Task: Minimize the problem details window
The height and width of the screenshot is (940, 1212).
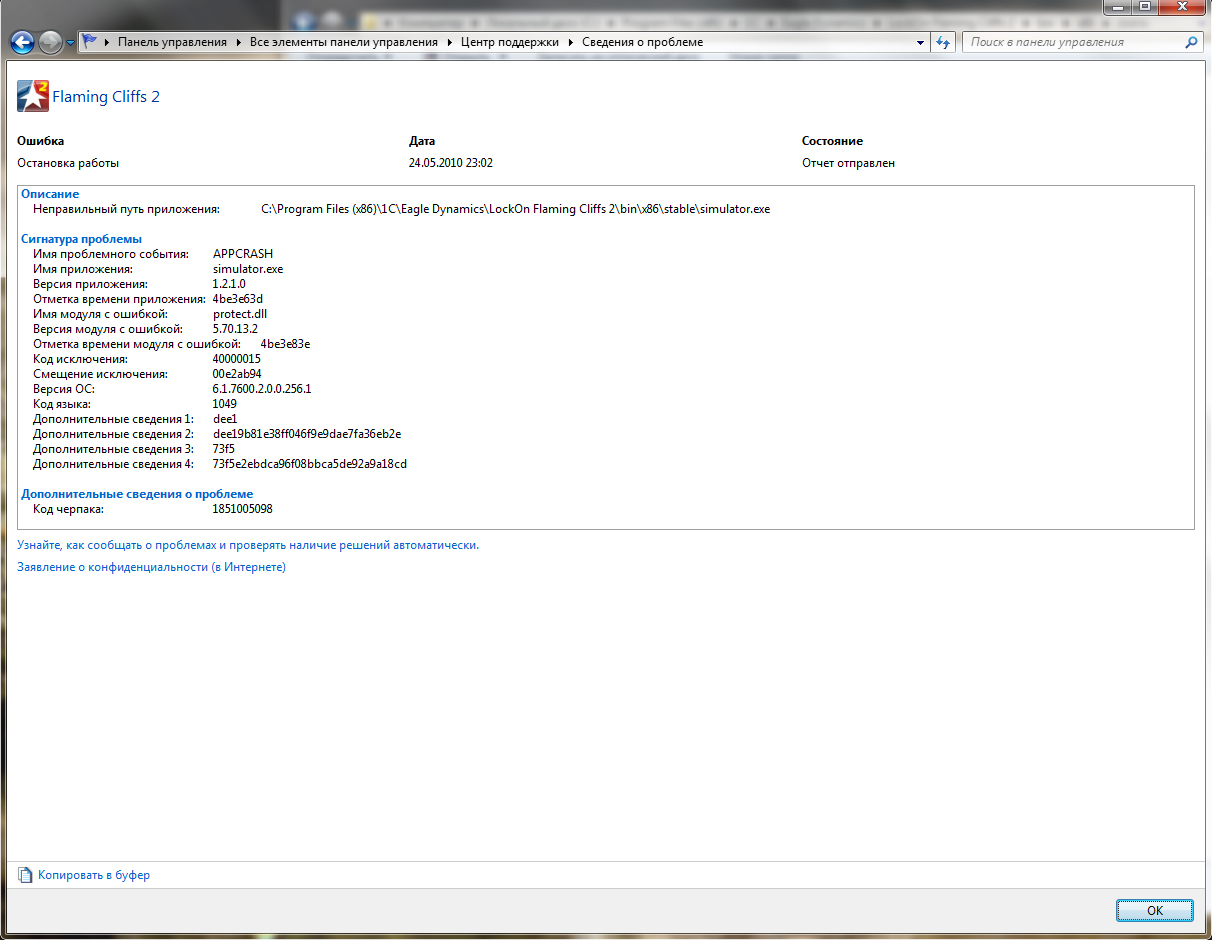Action: [1118, 6]
